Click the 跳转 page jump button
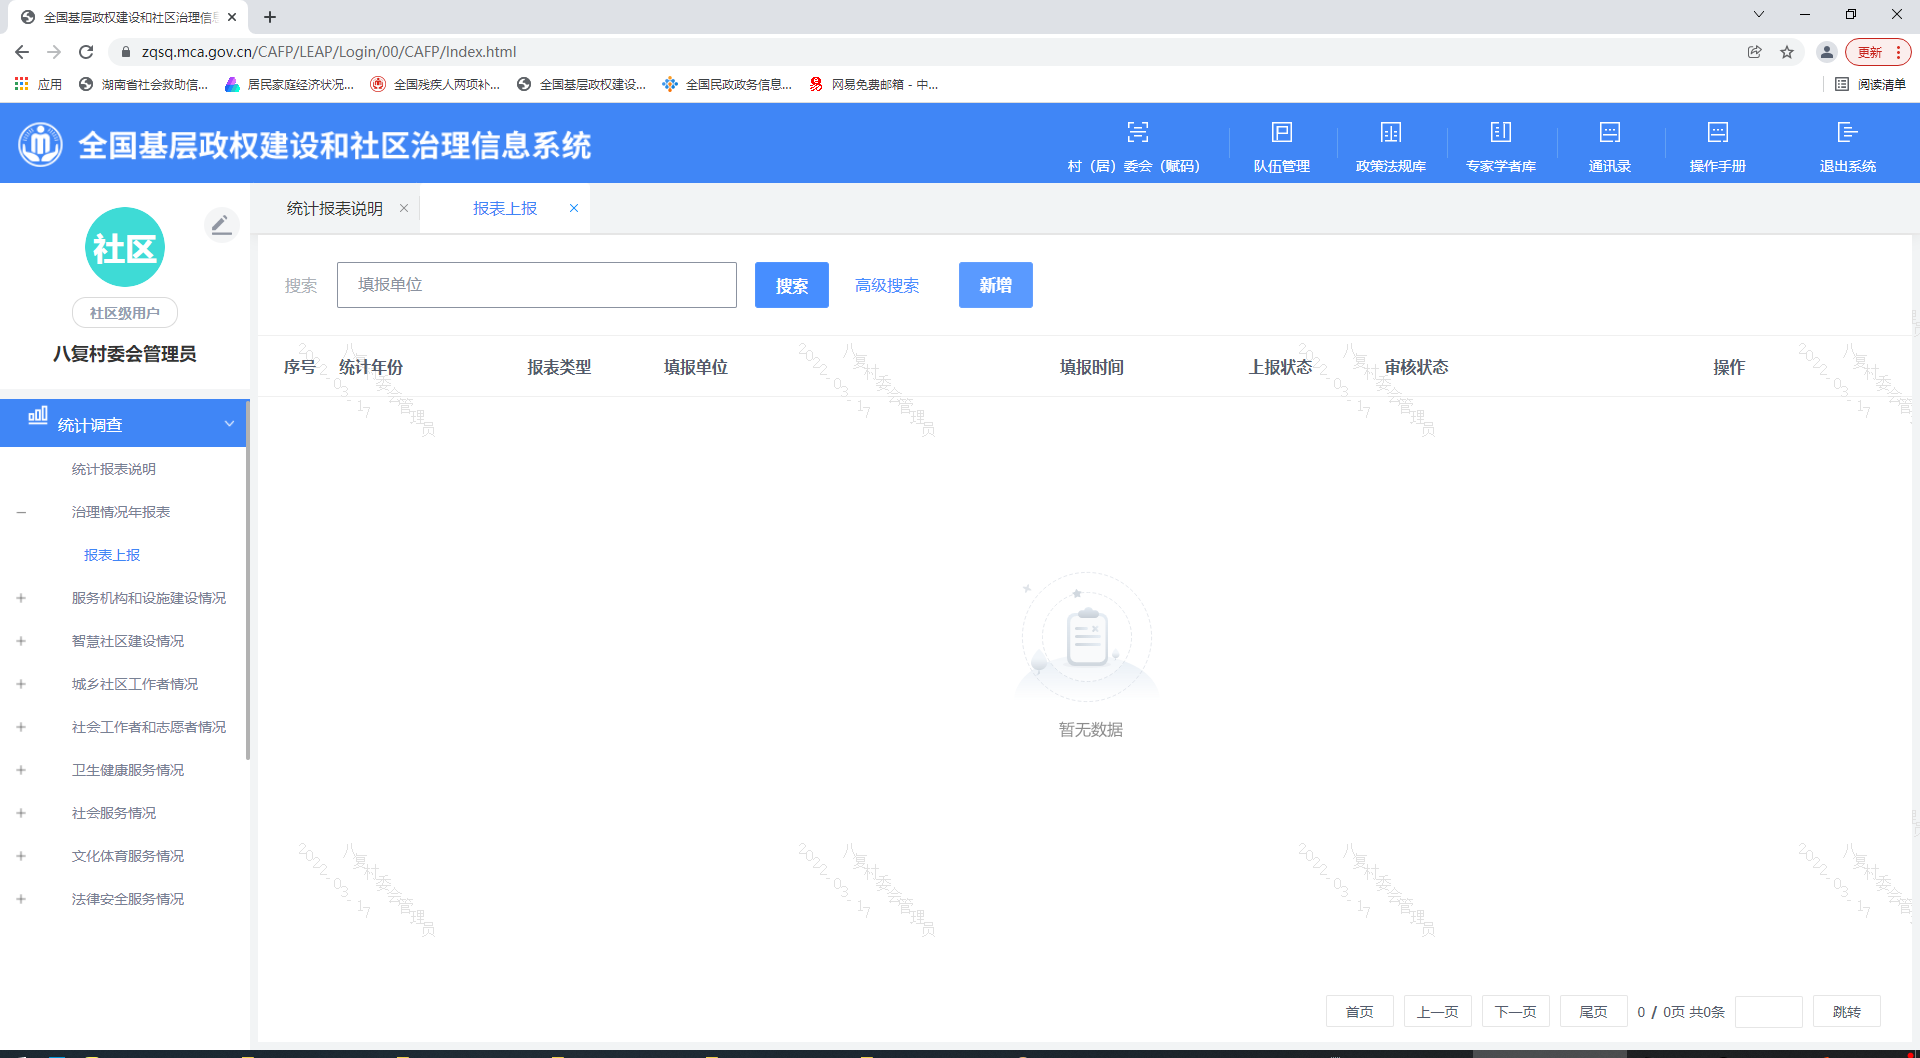 pos(1846,1012)
